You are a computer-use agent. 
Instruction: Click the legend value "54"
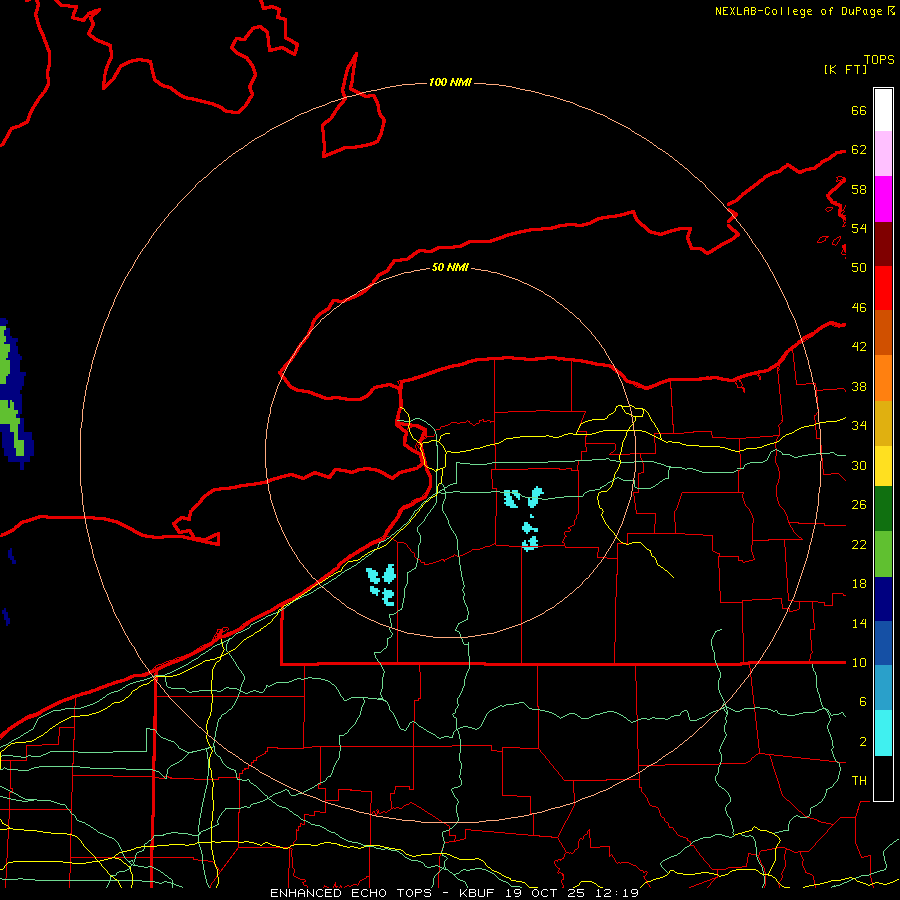point(859,228)
